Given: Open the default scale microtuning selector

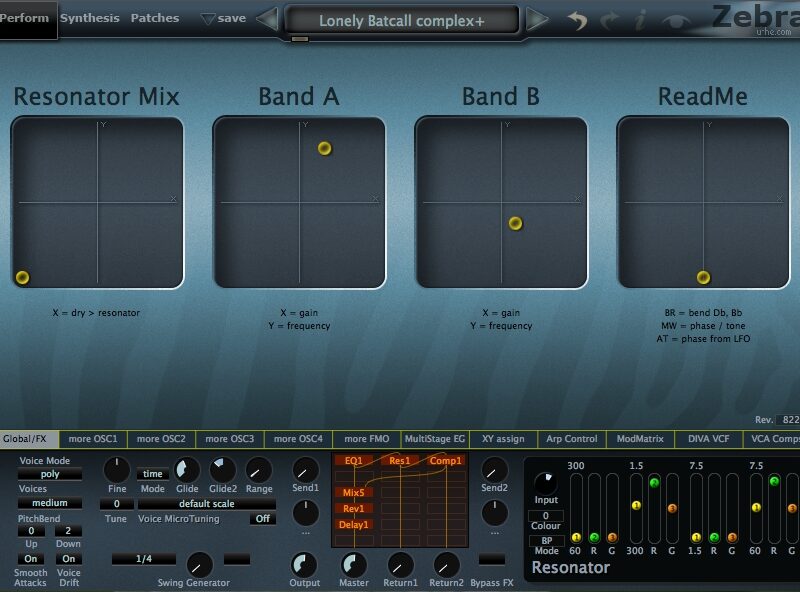Looking at the screenshot, I should (x=207, y=504).
